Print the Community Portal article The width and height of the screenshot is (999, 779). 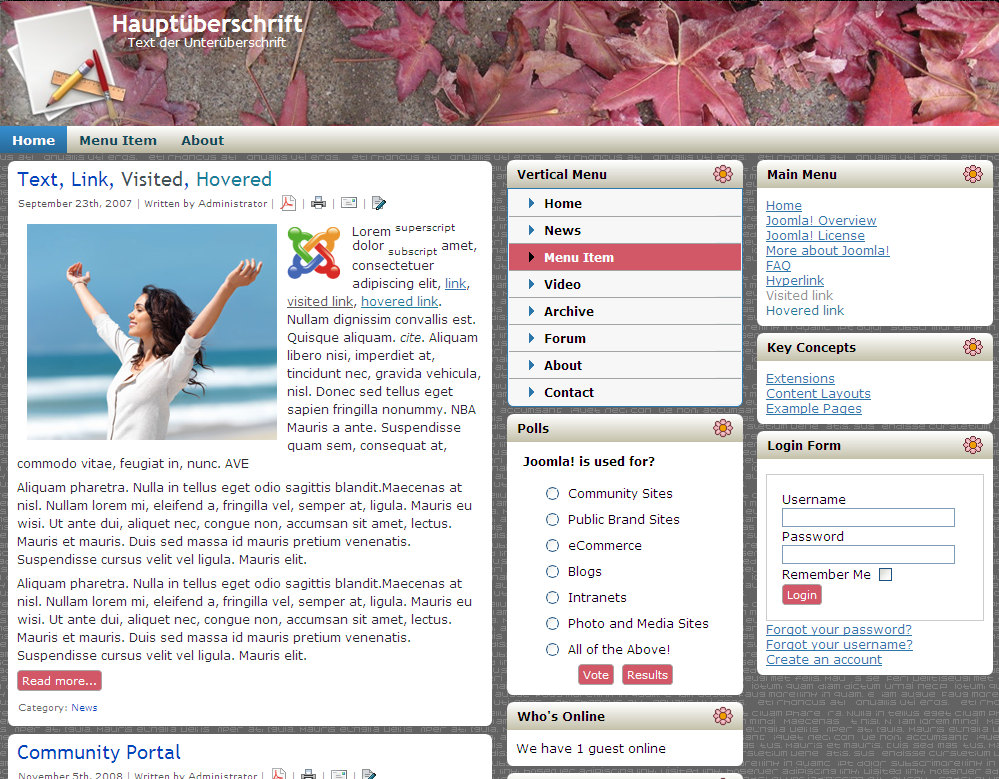308,774
